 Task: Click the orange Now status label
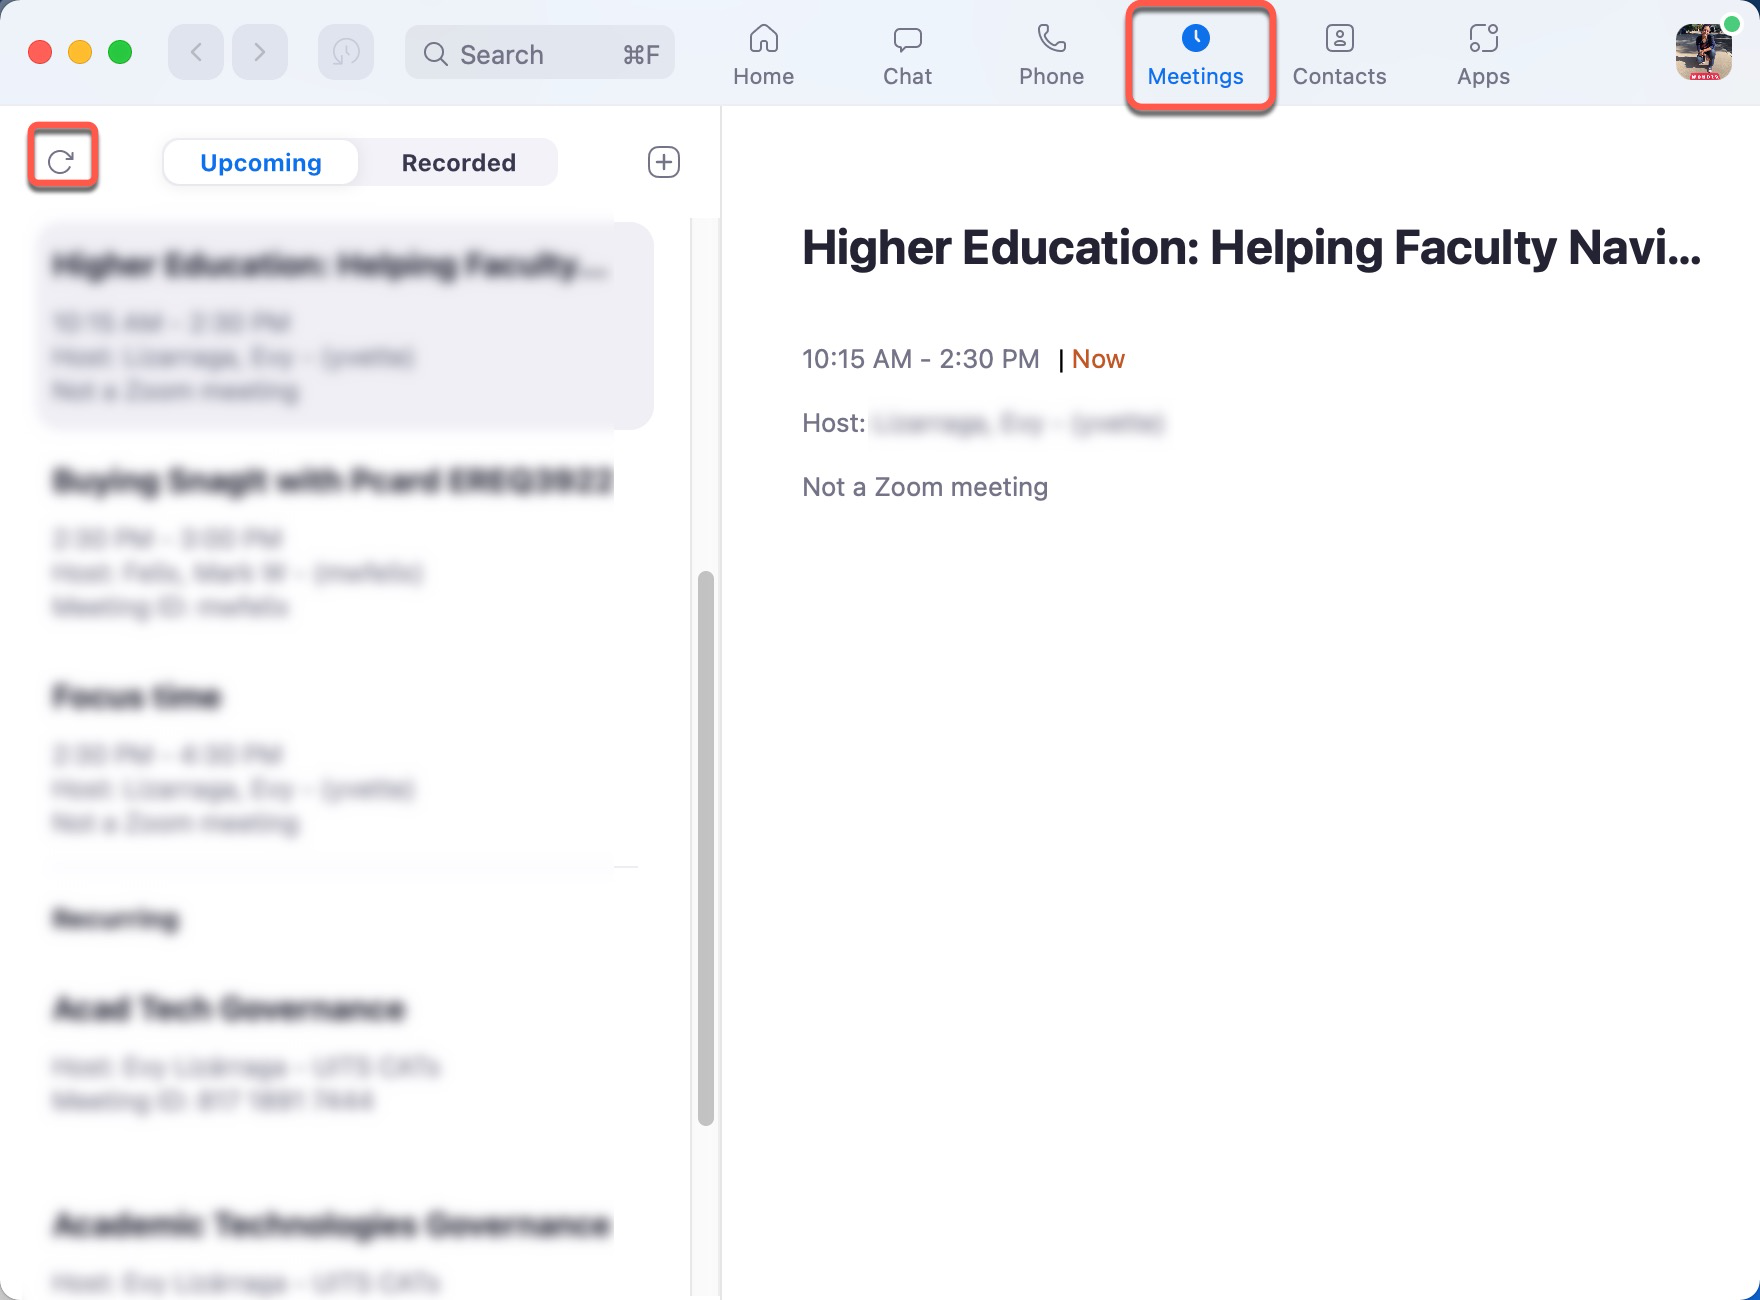(1098, 359)
